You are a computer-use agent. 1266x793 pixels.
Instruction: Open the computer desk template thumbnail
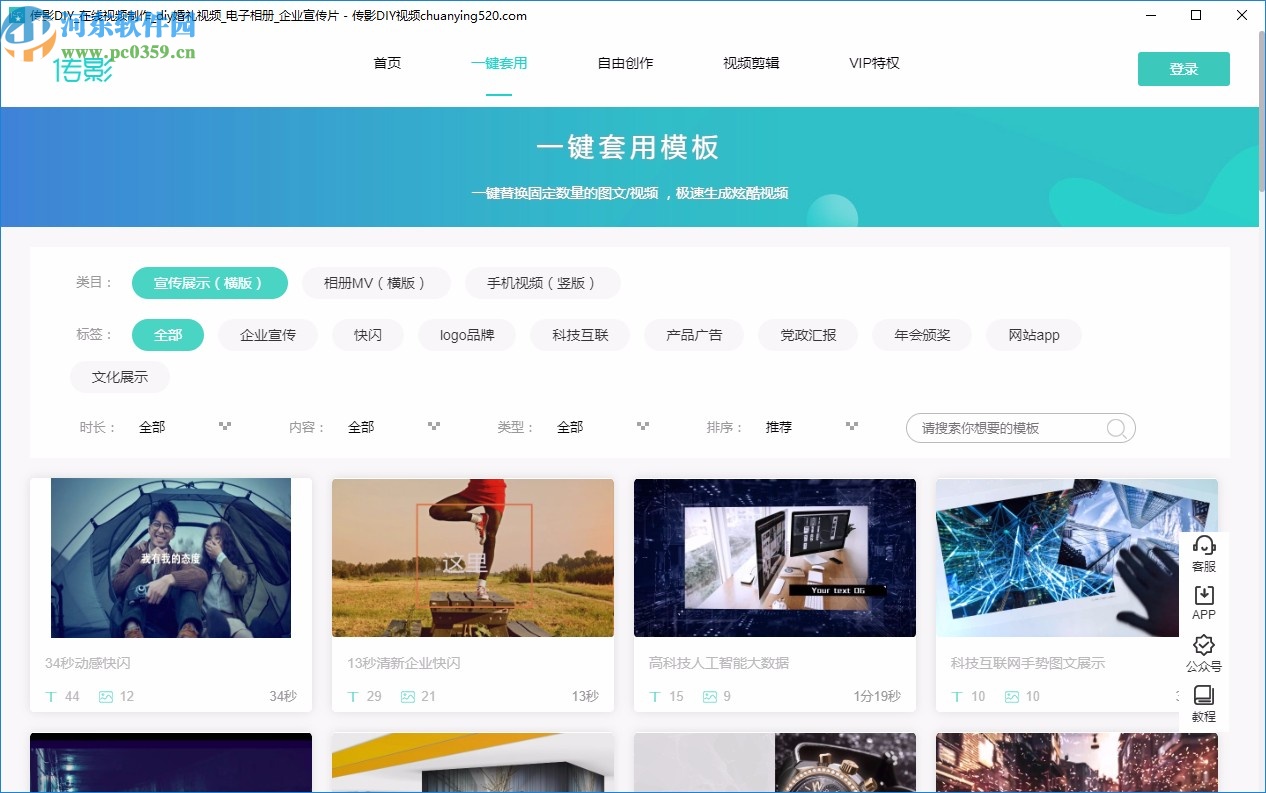(775, 558)
